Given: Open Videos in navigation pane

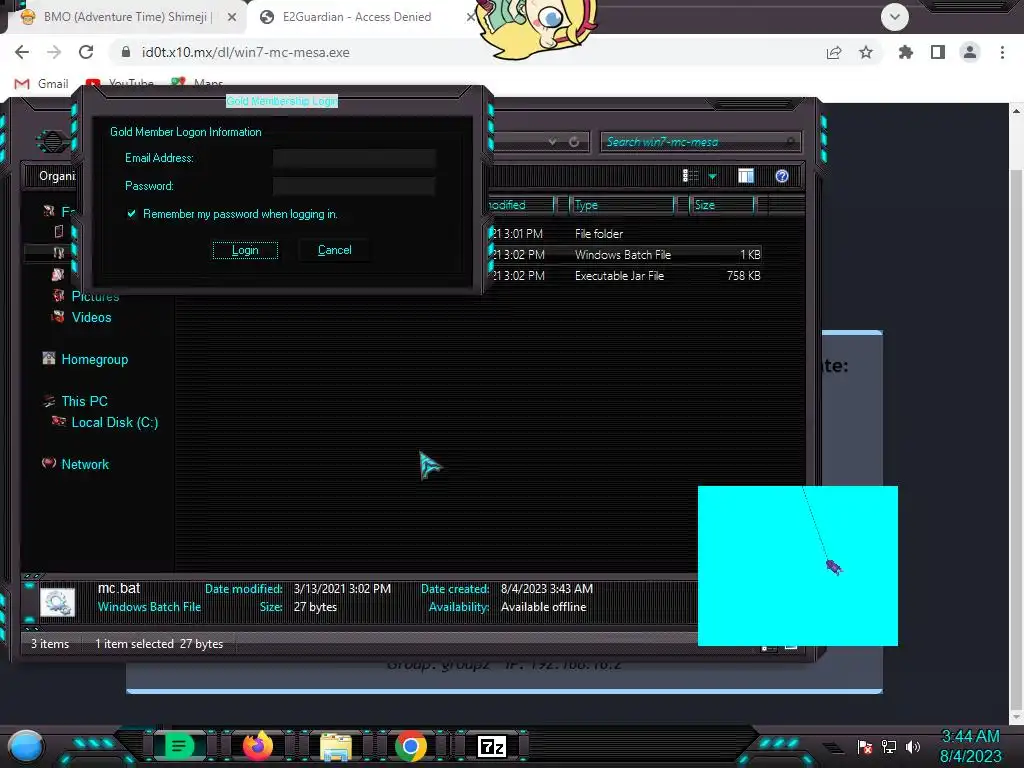Looking at the screenshot, I should pyautogui.click(x=91, y=317).
